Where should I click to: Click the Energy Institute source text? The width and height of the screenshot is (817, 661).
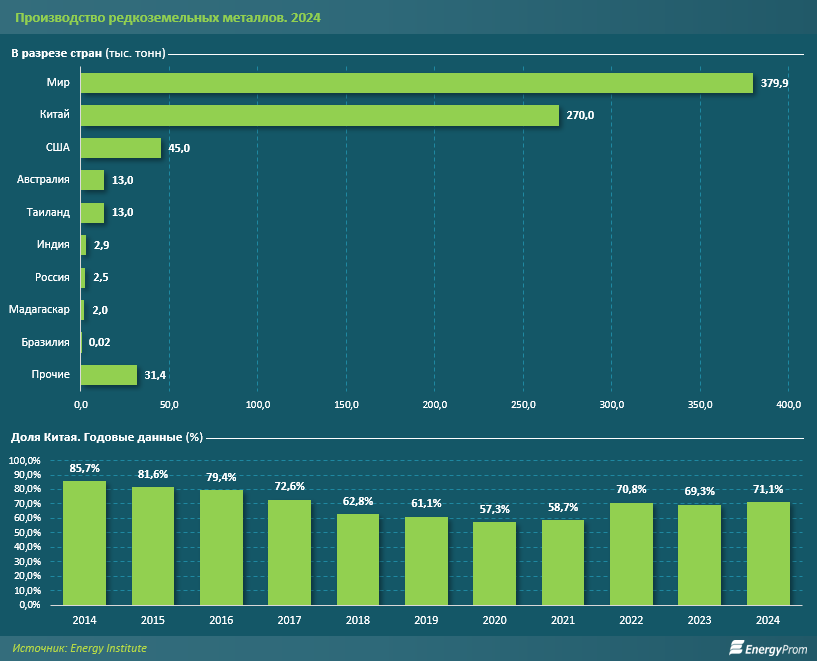[80, 649]
